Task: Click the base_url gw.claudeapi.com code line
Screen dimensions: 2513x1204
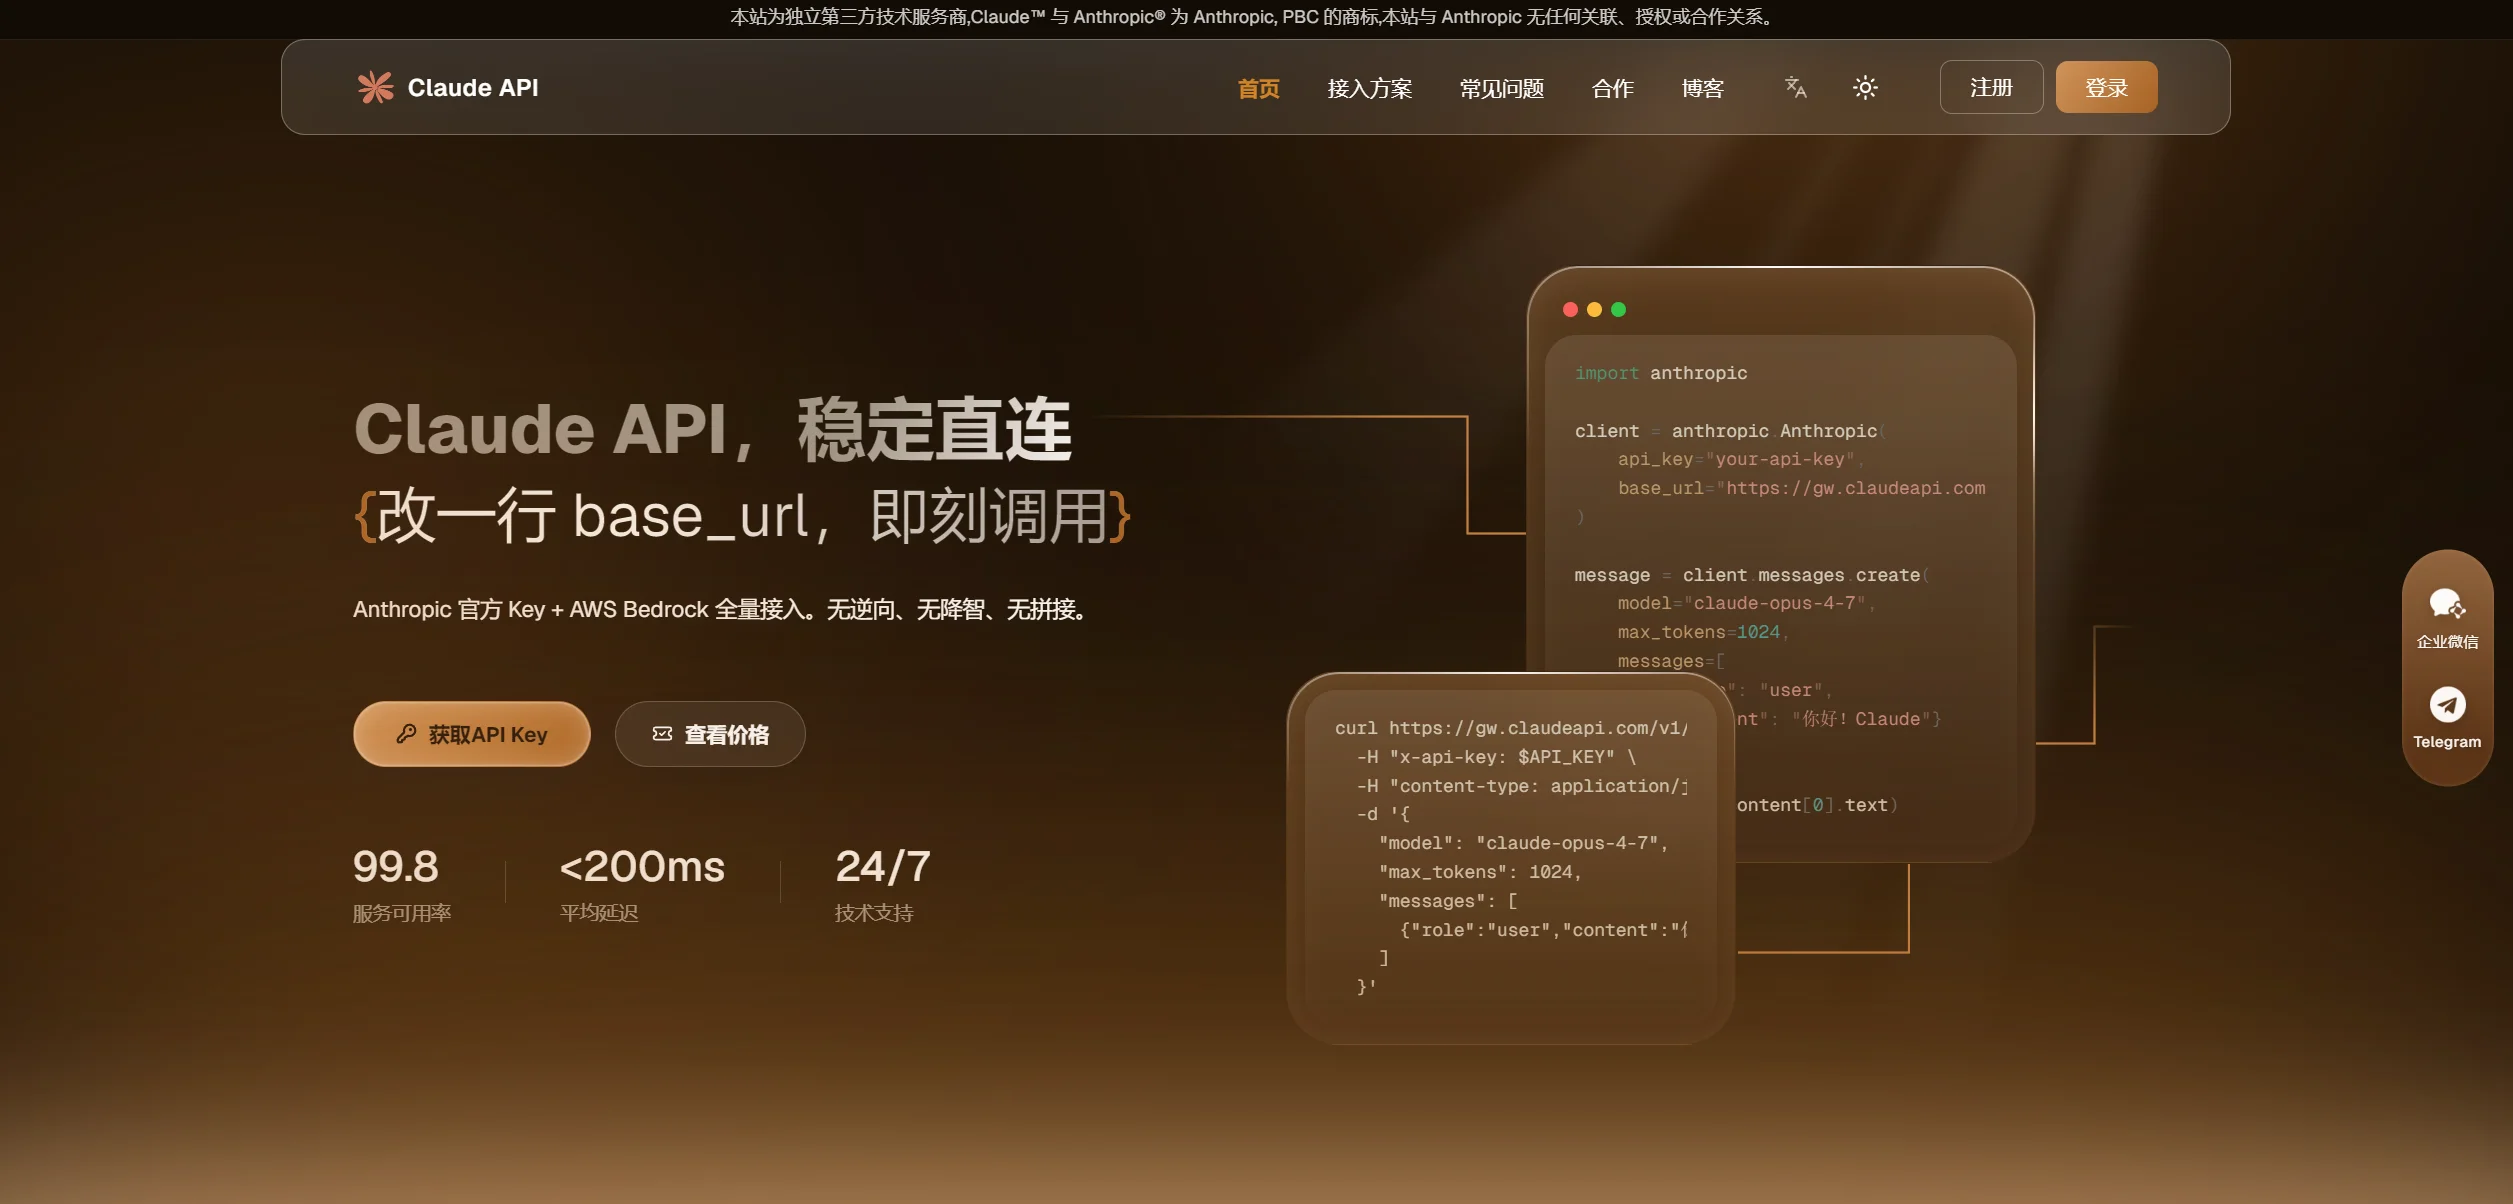Action: click(x=1802, y=488)
